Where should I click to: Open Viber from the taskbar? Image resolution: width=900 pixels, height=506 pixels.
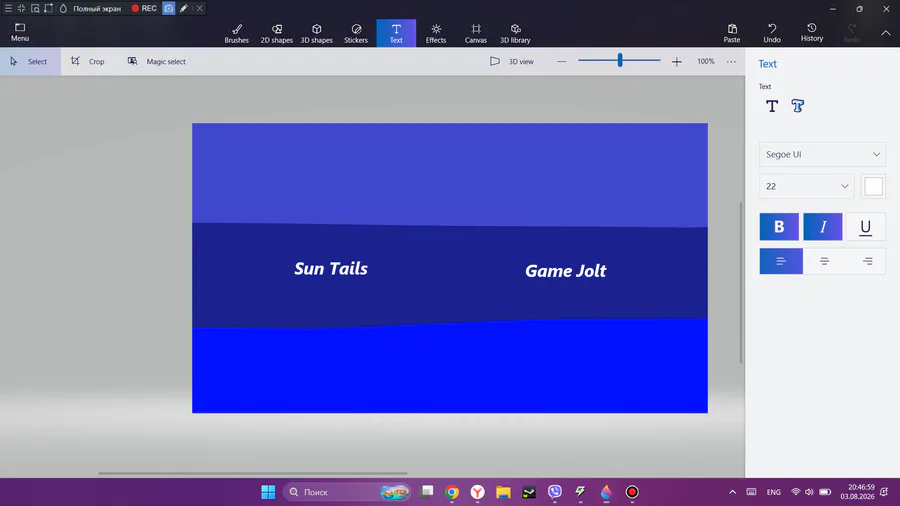(554, 492)
